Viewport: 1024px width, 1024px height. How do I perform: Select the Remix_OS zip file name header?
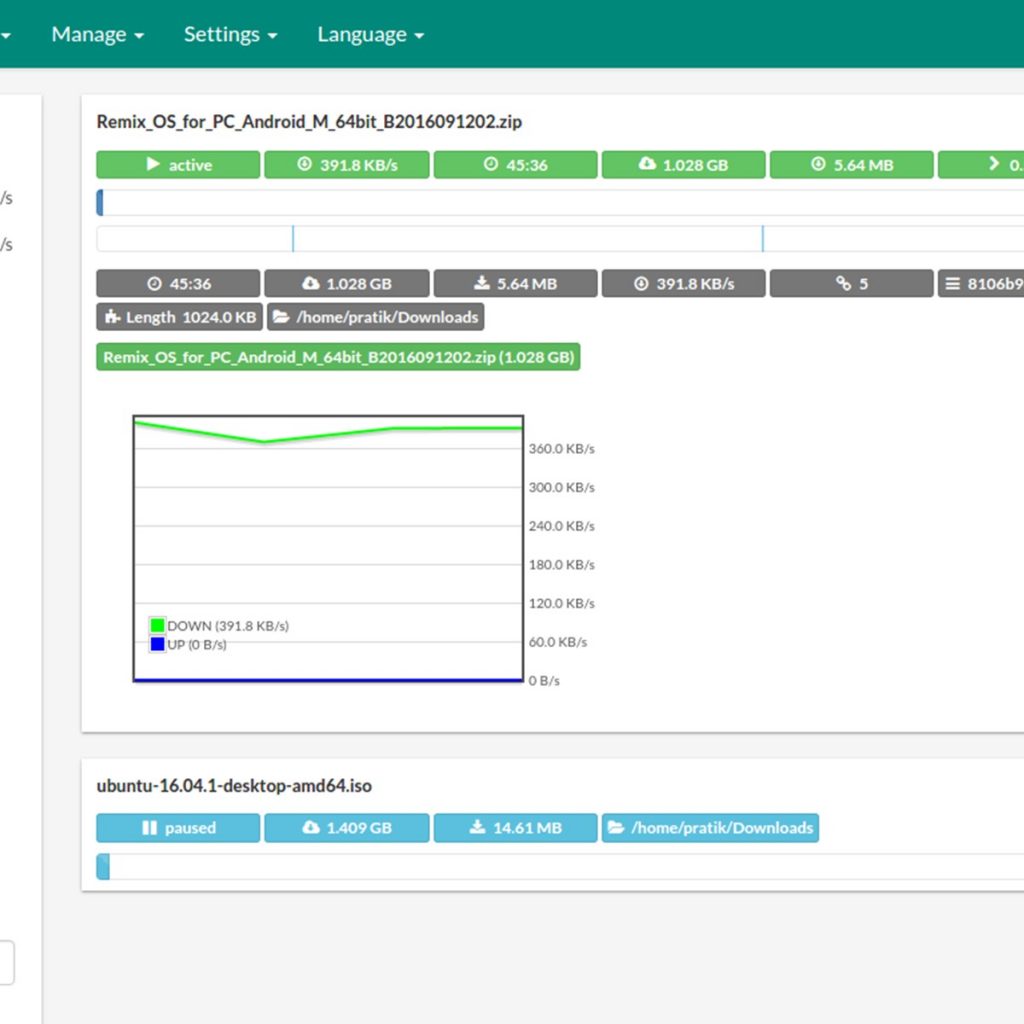tap(309, 122)
